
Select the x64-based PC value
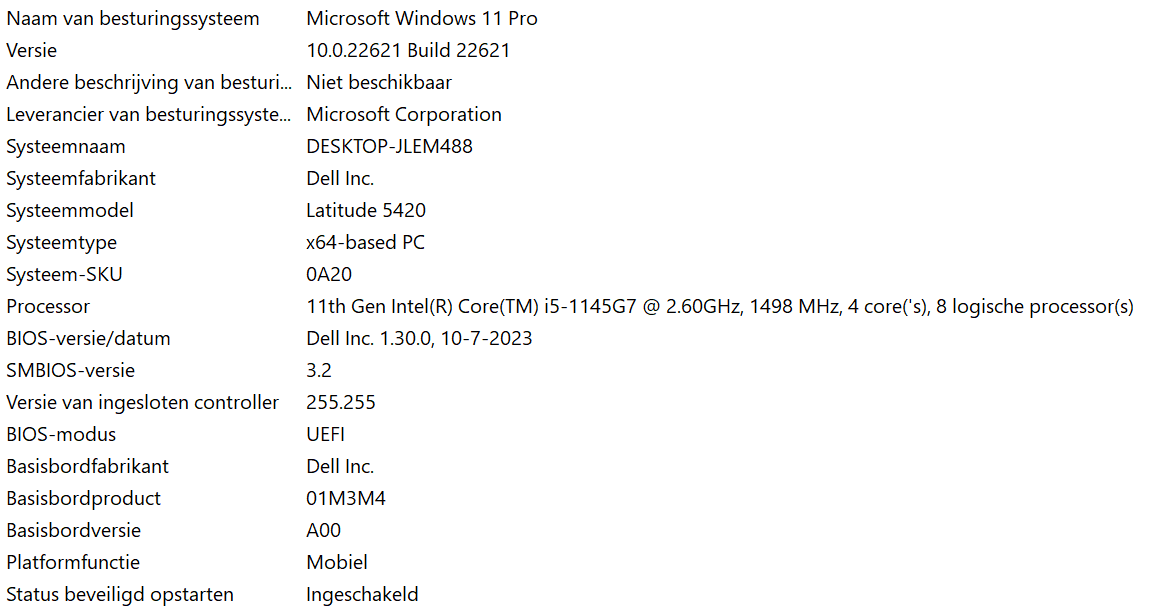(x=365, y=243)
